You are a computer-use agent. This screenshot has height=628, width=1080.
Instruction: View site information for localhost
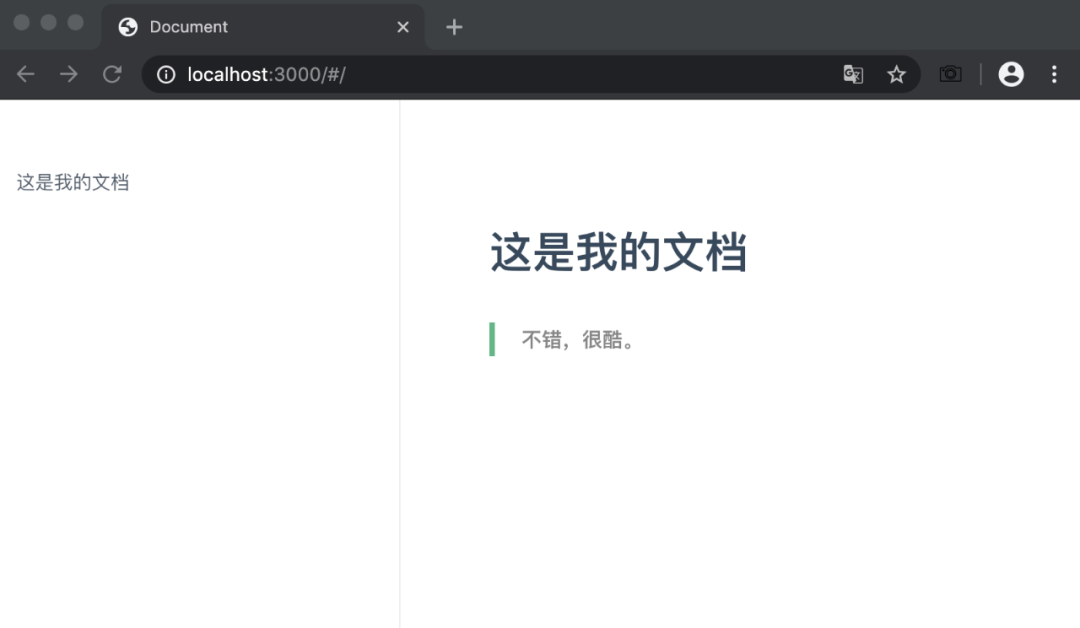pyautogui.click(x=166, y=74)
